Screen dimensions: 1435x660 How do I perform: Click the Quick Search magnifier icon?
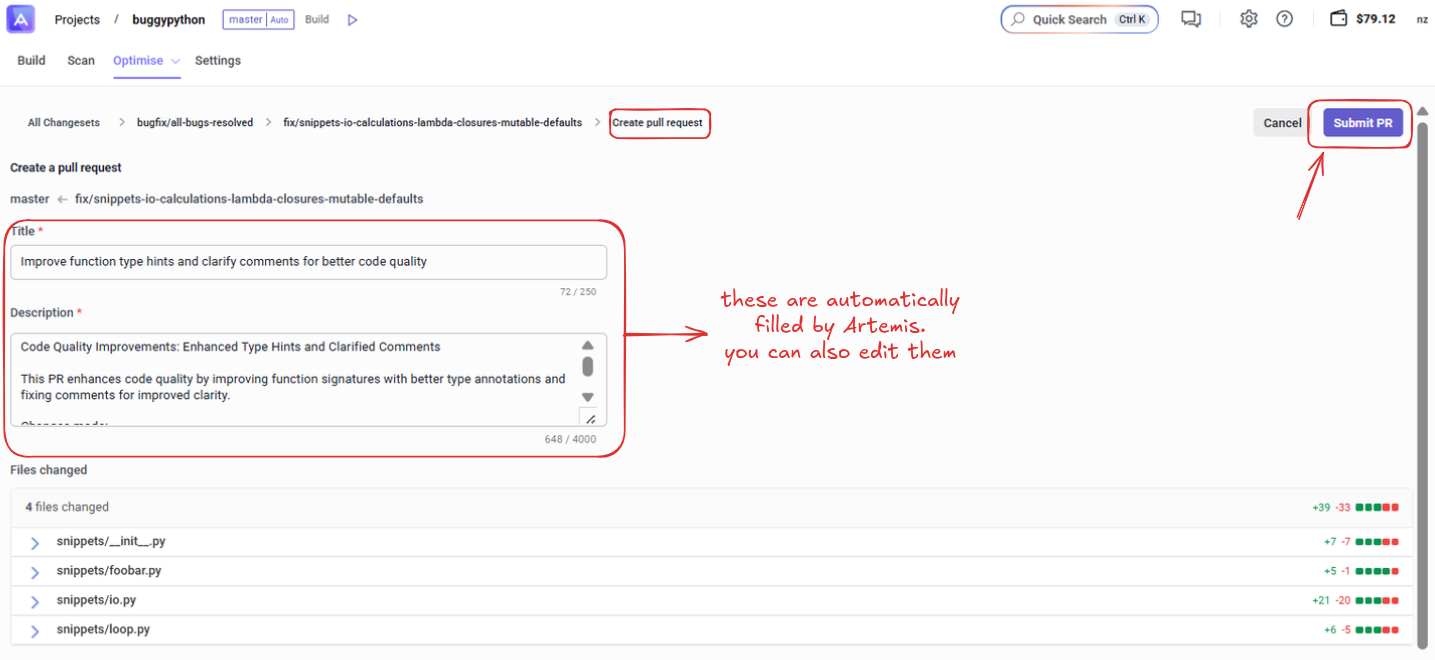[1018, 19]
